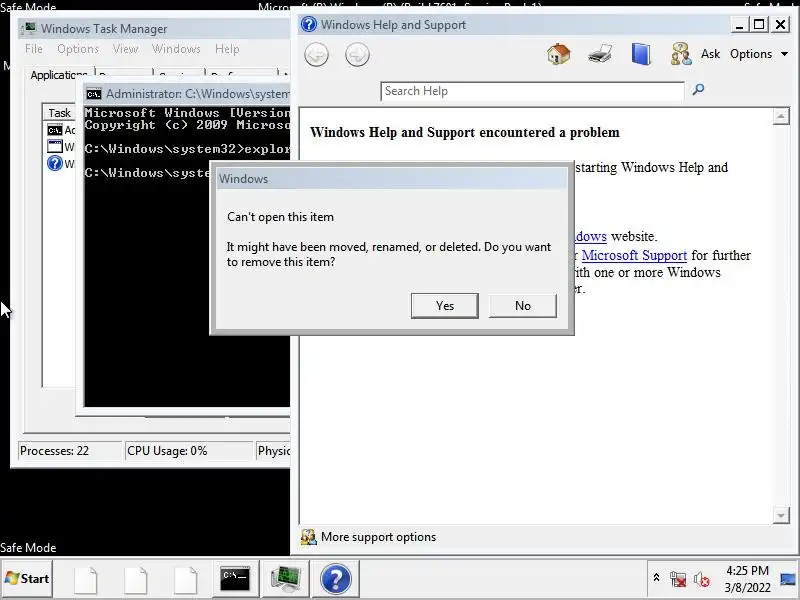Open View menu in Task Manager

pos(126,49)
